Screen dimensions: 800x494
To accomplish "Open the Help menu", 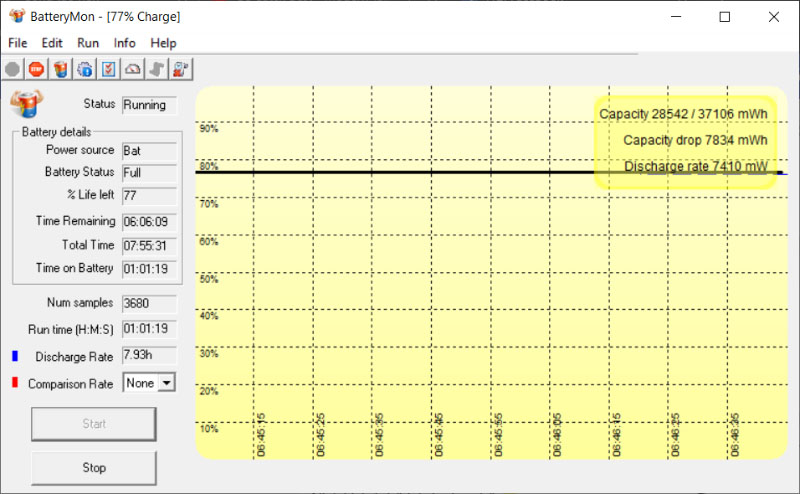I will pyautogui.click(x=163, y=43).
